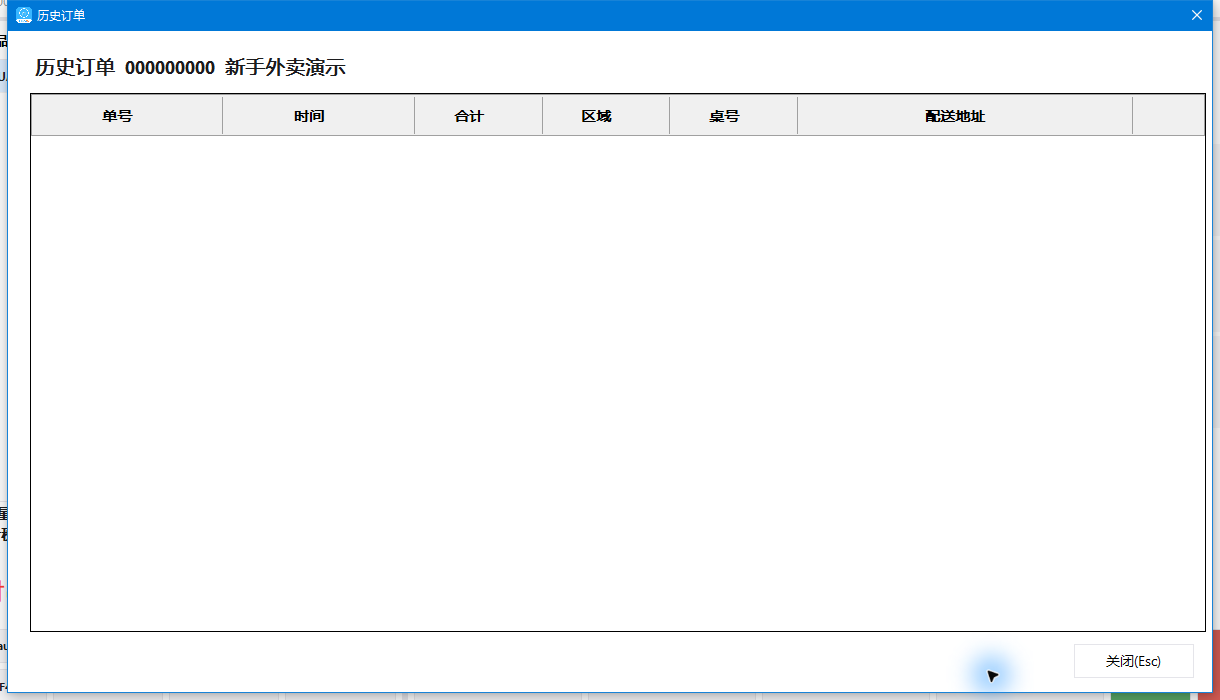The height and width of the screenshot is (700, 1220).
Task: Close the 历史订单 window with X
Action: (x=1196, y=15)
